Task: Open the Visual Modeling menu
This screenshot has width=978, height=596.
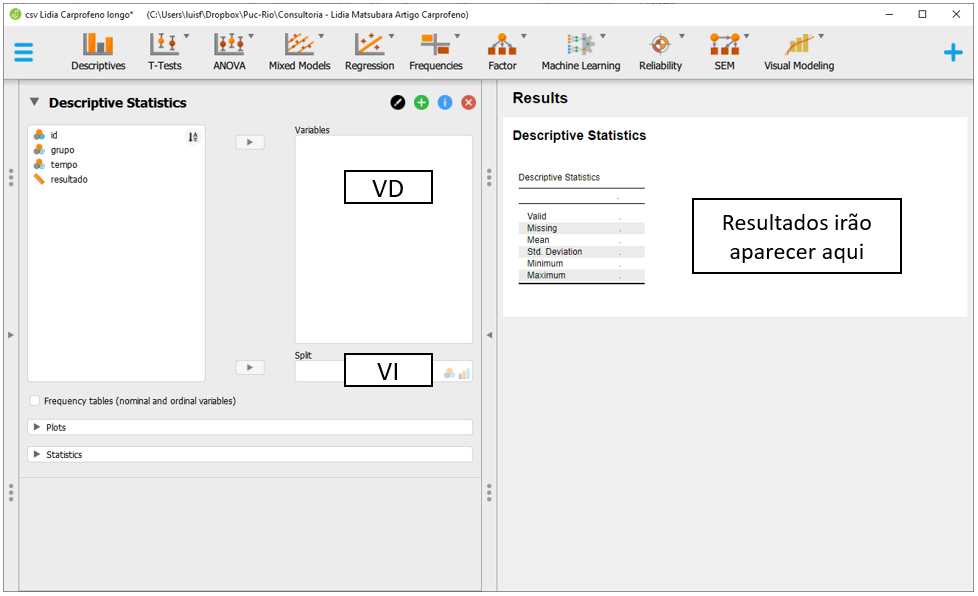Action: (x=799, y=52)
